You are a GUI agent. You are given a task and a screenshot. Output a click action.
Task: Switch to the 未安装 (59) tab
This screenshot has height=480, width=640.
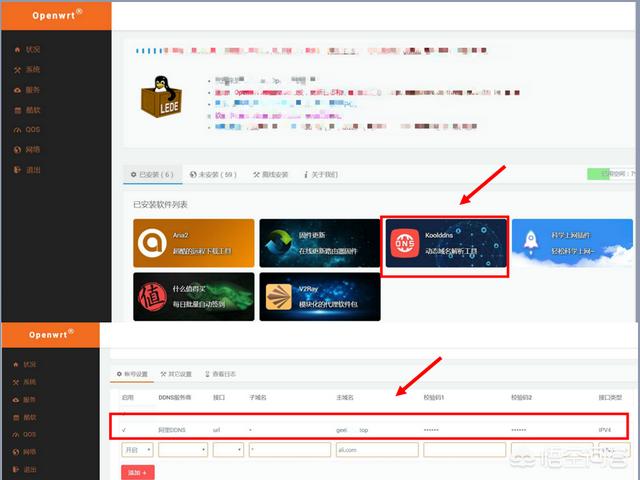pos(213,174)
